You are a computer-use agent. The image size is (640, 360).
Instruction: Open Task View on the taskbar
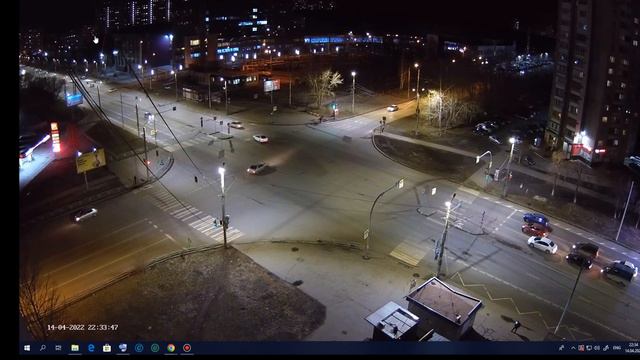pos(58,348)
